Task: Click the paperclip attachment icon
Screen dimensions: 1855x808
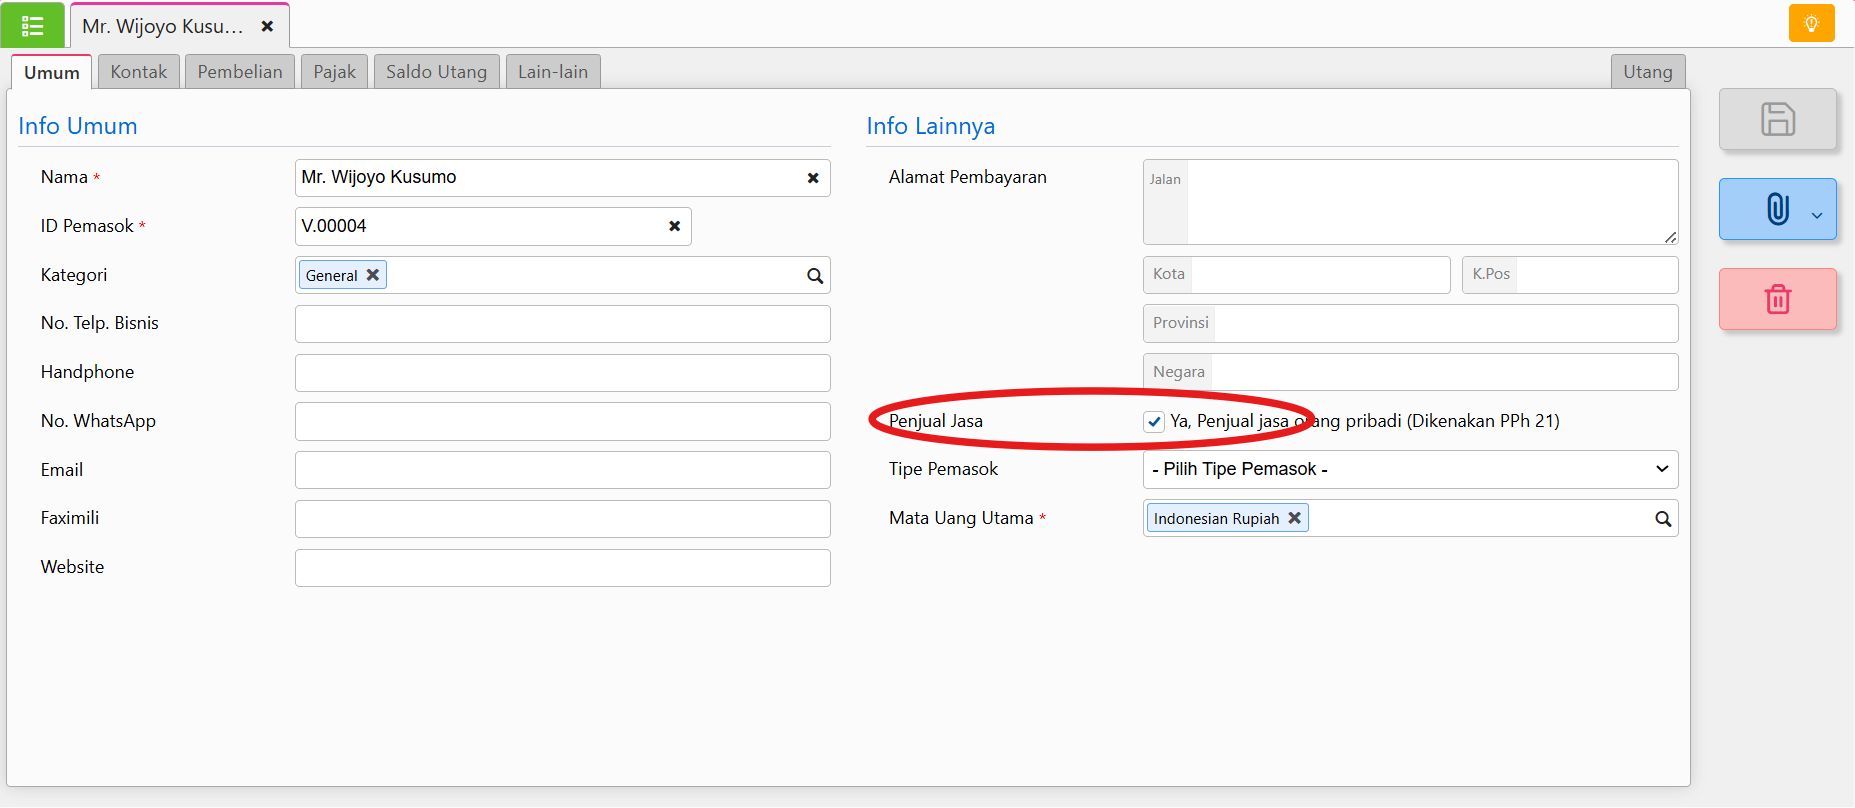Action: pyautogui.click(x=1777, y=209)
